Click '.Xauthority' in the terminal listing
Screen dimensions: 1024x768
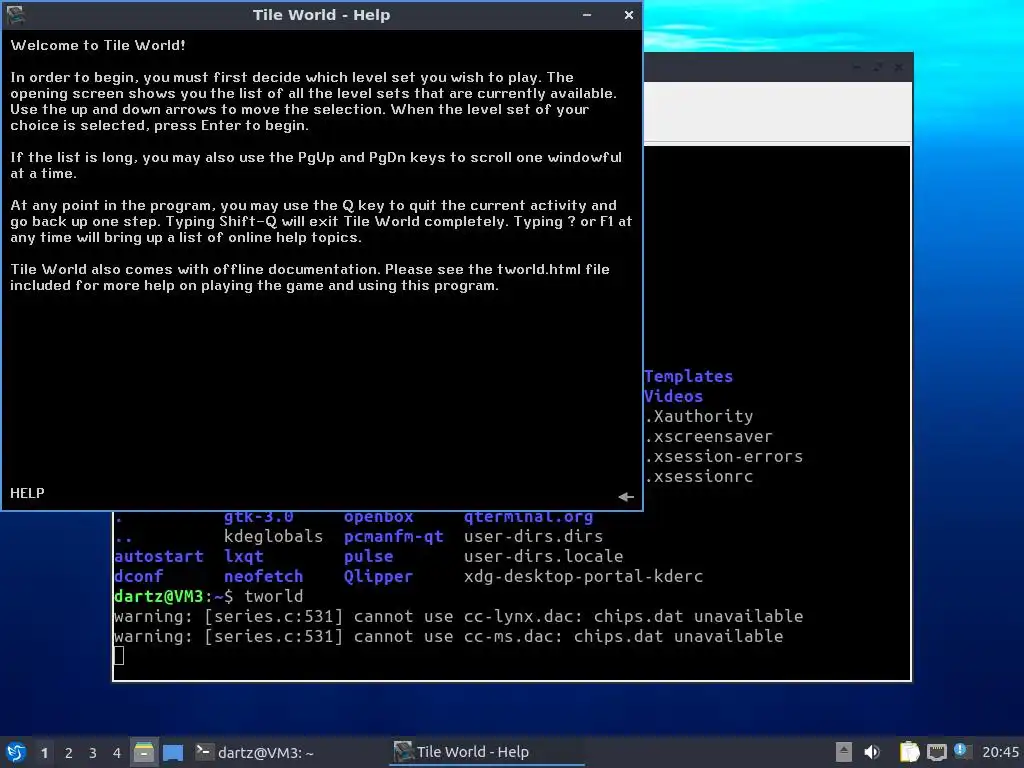(x=699, y=416)
